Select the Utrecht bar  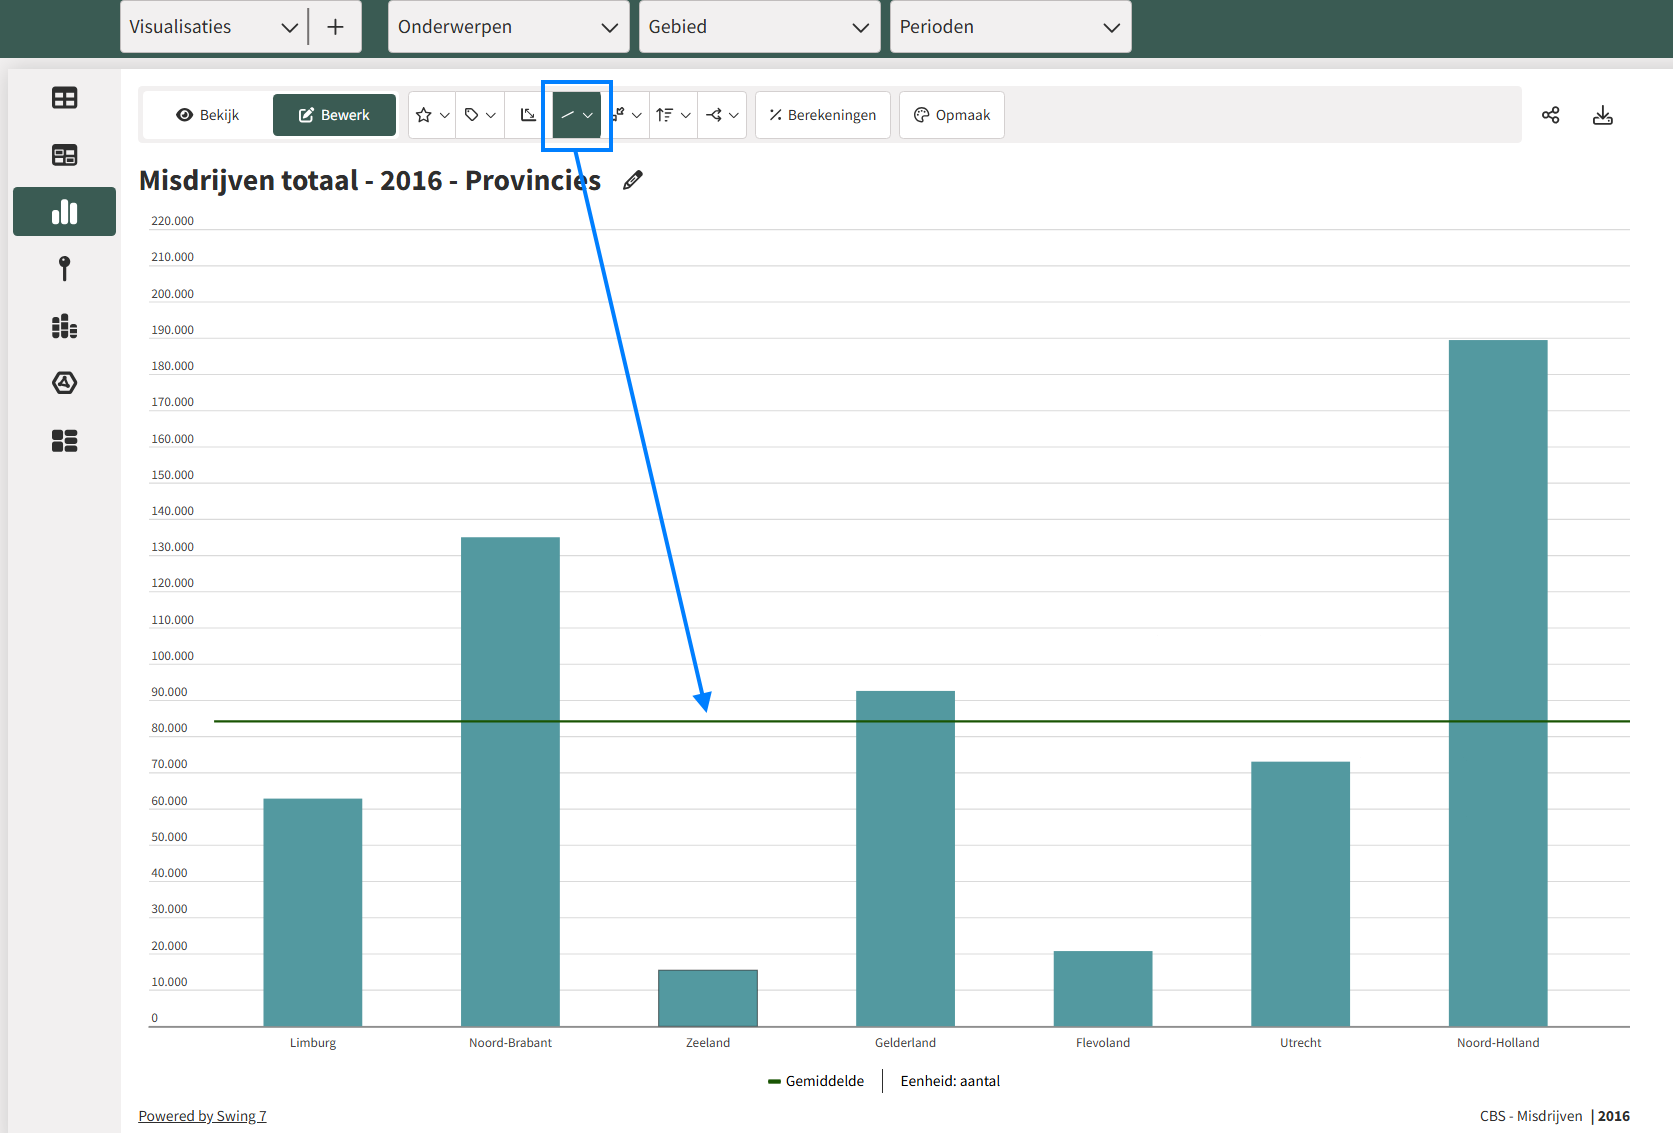[x=1300, y=894]
